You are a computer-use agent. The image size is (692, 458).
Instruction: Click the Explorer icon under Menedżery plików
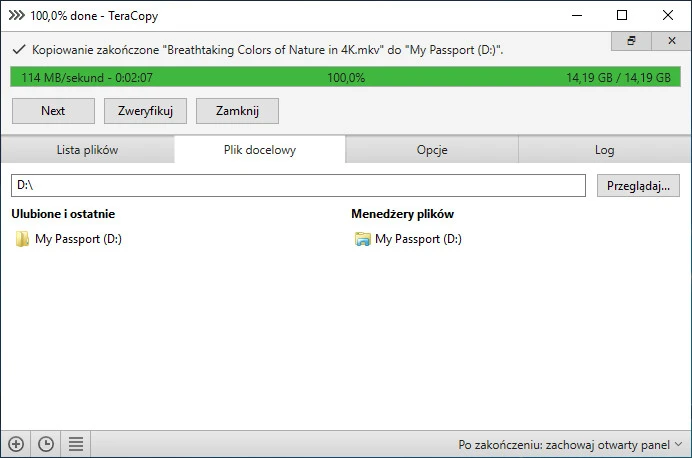click(x=362, y=239)
